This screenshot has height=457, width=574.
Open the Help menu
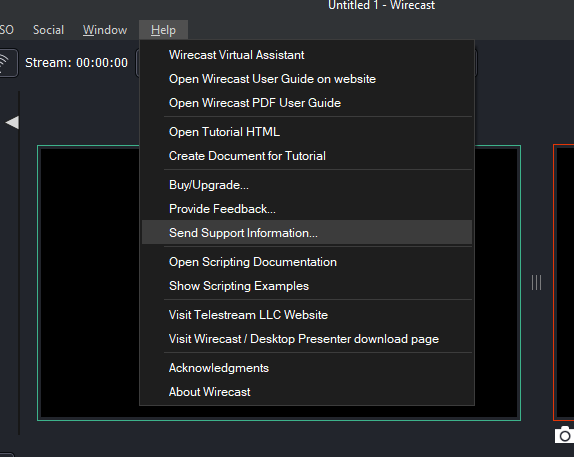[x=163, y=30]
